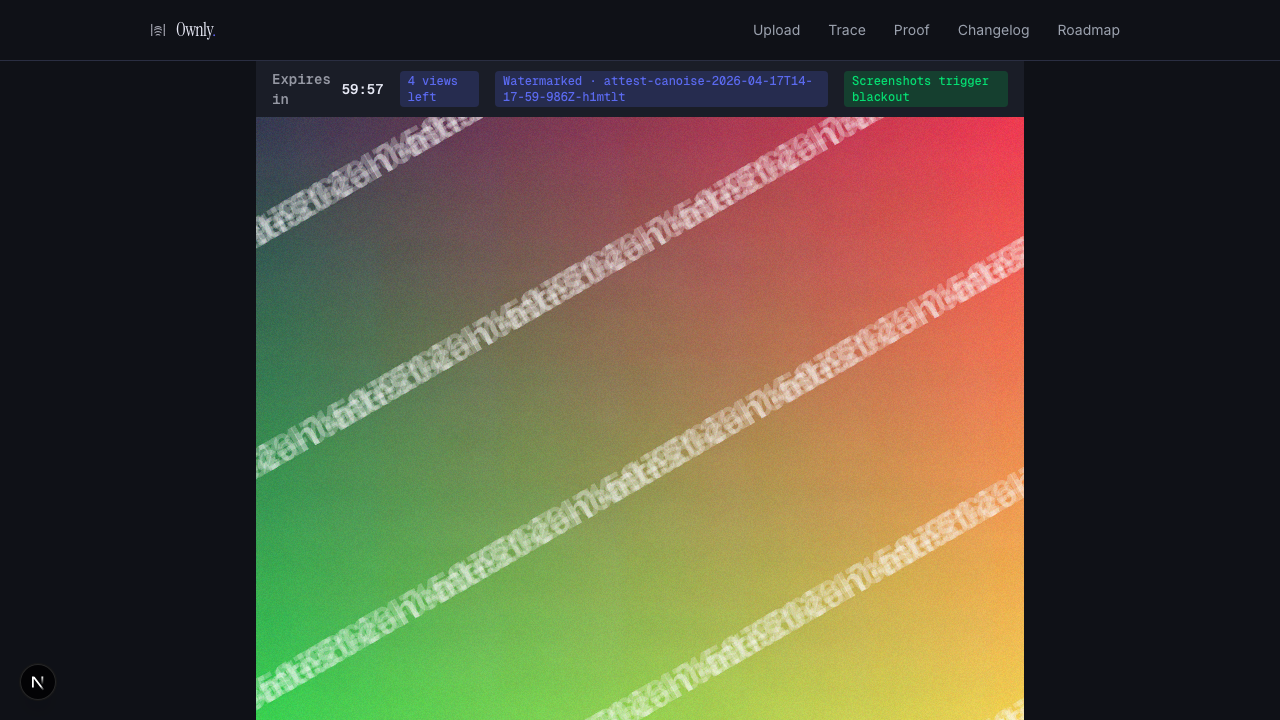Click the Ownly wordmark text
The height and width of the screenshot is (720, 1280).
(x=195, y=30)
